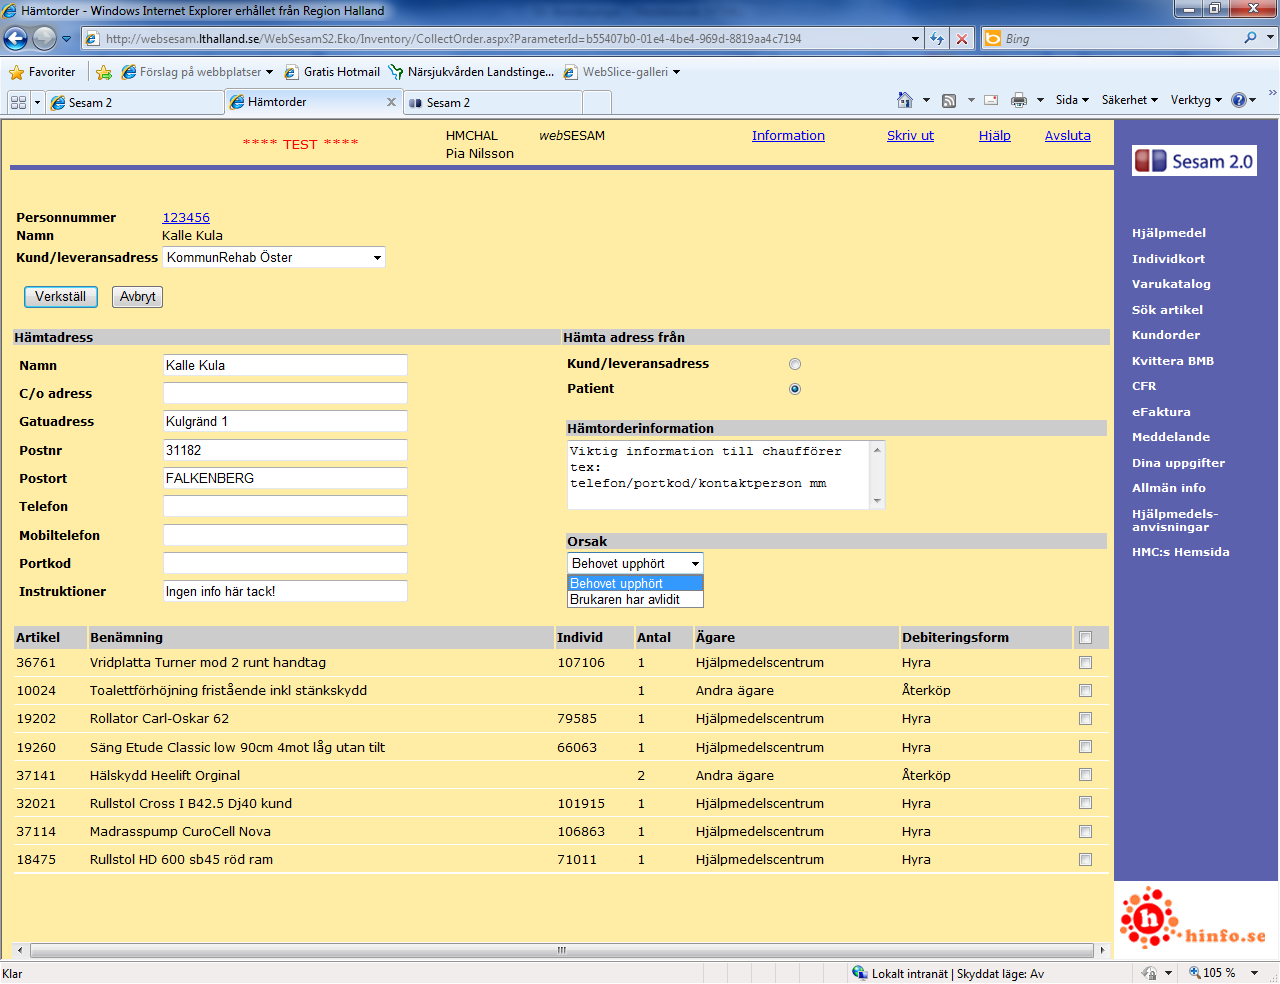1280x984 pixels.
Task: Select the Kund/leveransadress radio button
Action: click(x=795, y=364)
